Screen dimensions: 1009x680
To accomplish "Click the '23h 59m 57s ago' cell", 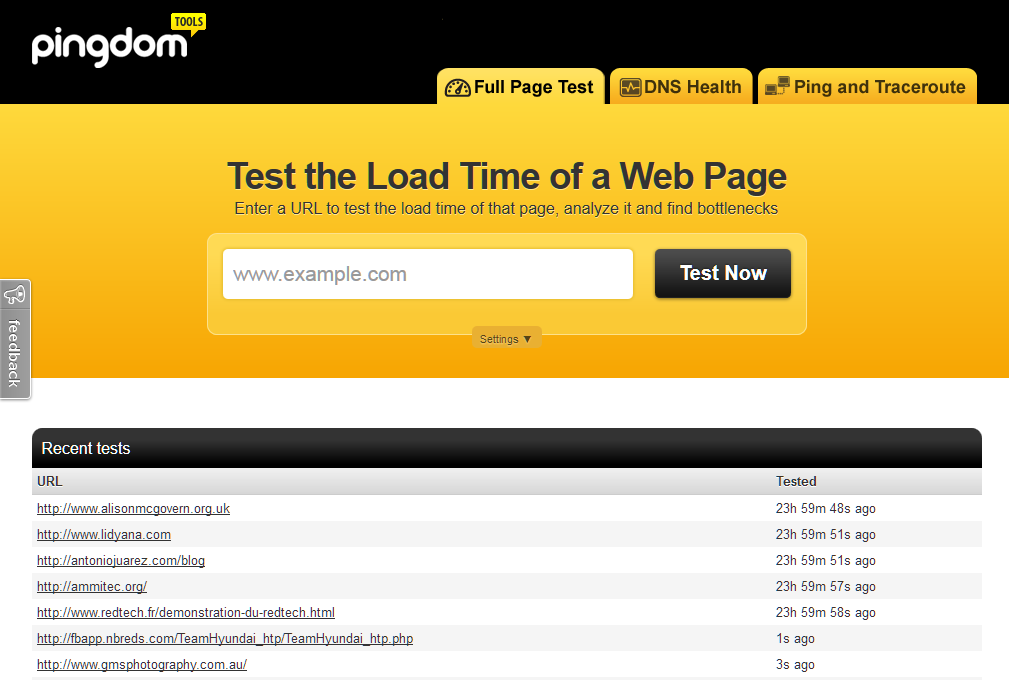I will (826, 586).
